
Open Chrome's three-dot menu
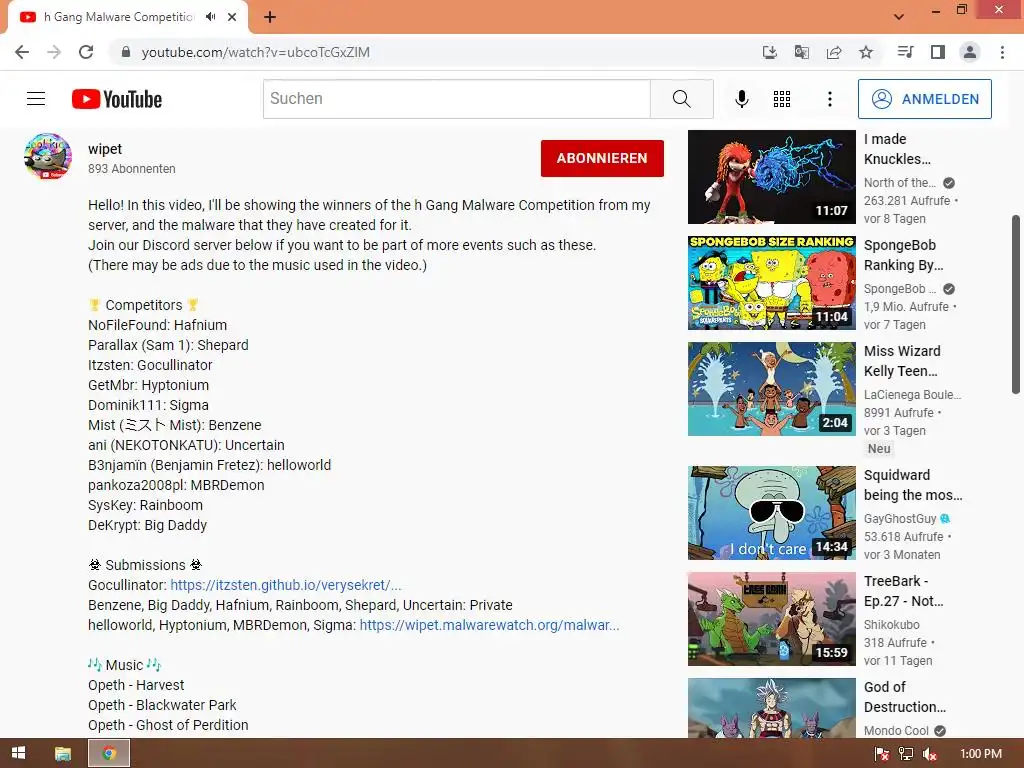(1002, 52)
